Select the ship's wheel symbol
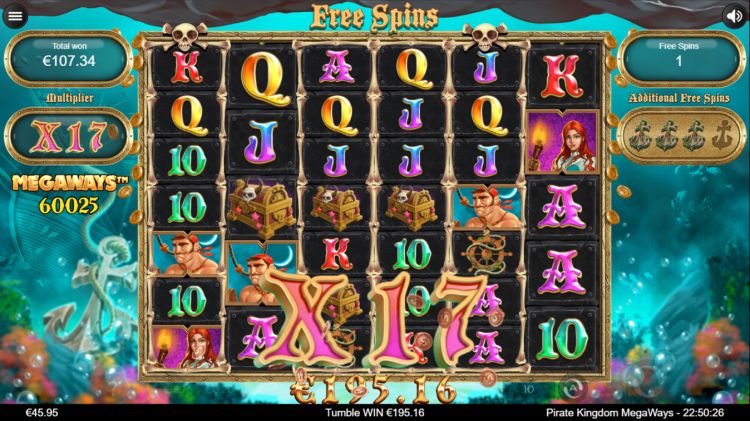Image resolution: width=750 pixels, height=421 pixels. pos(487,253)
